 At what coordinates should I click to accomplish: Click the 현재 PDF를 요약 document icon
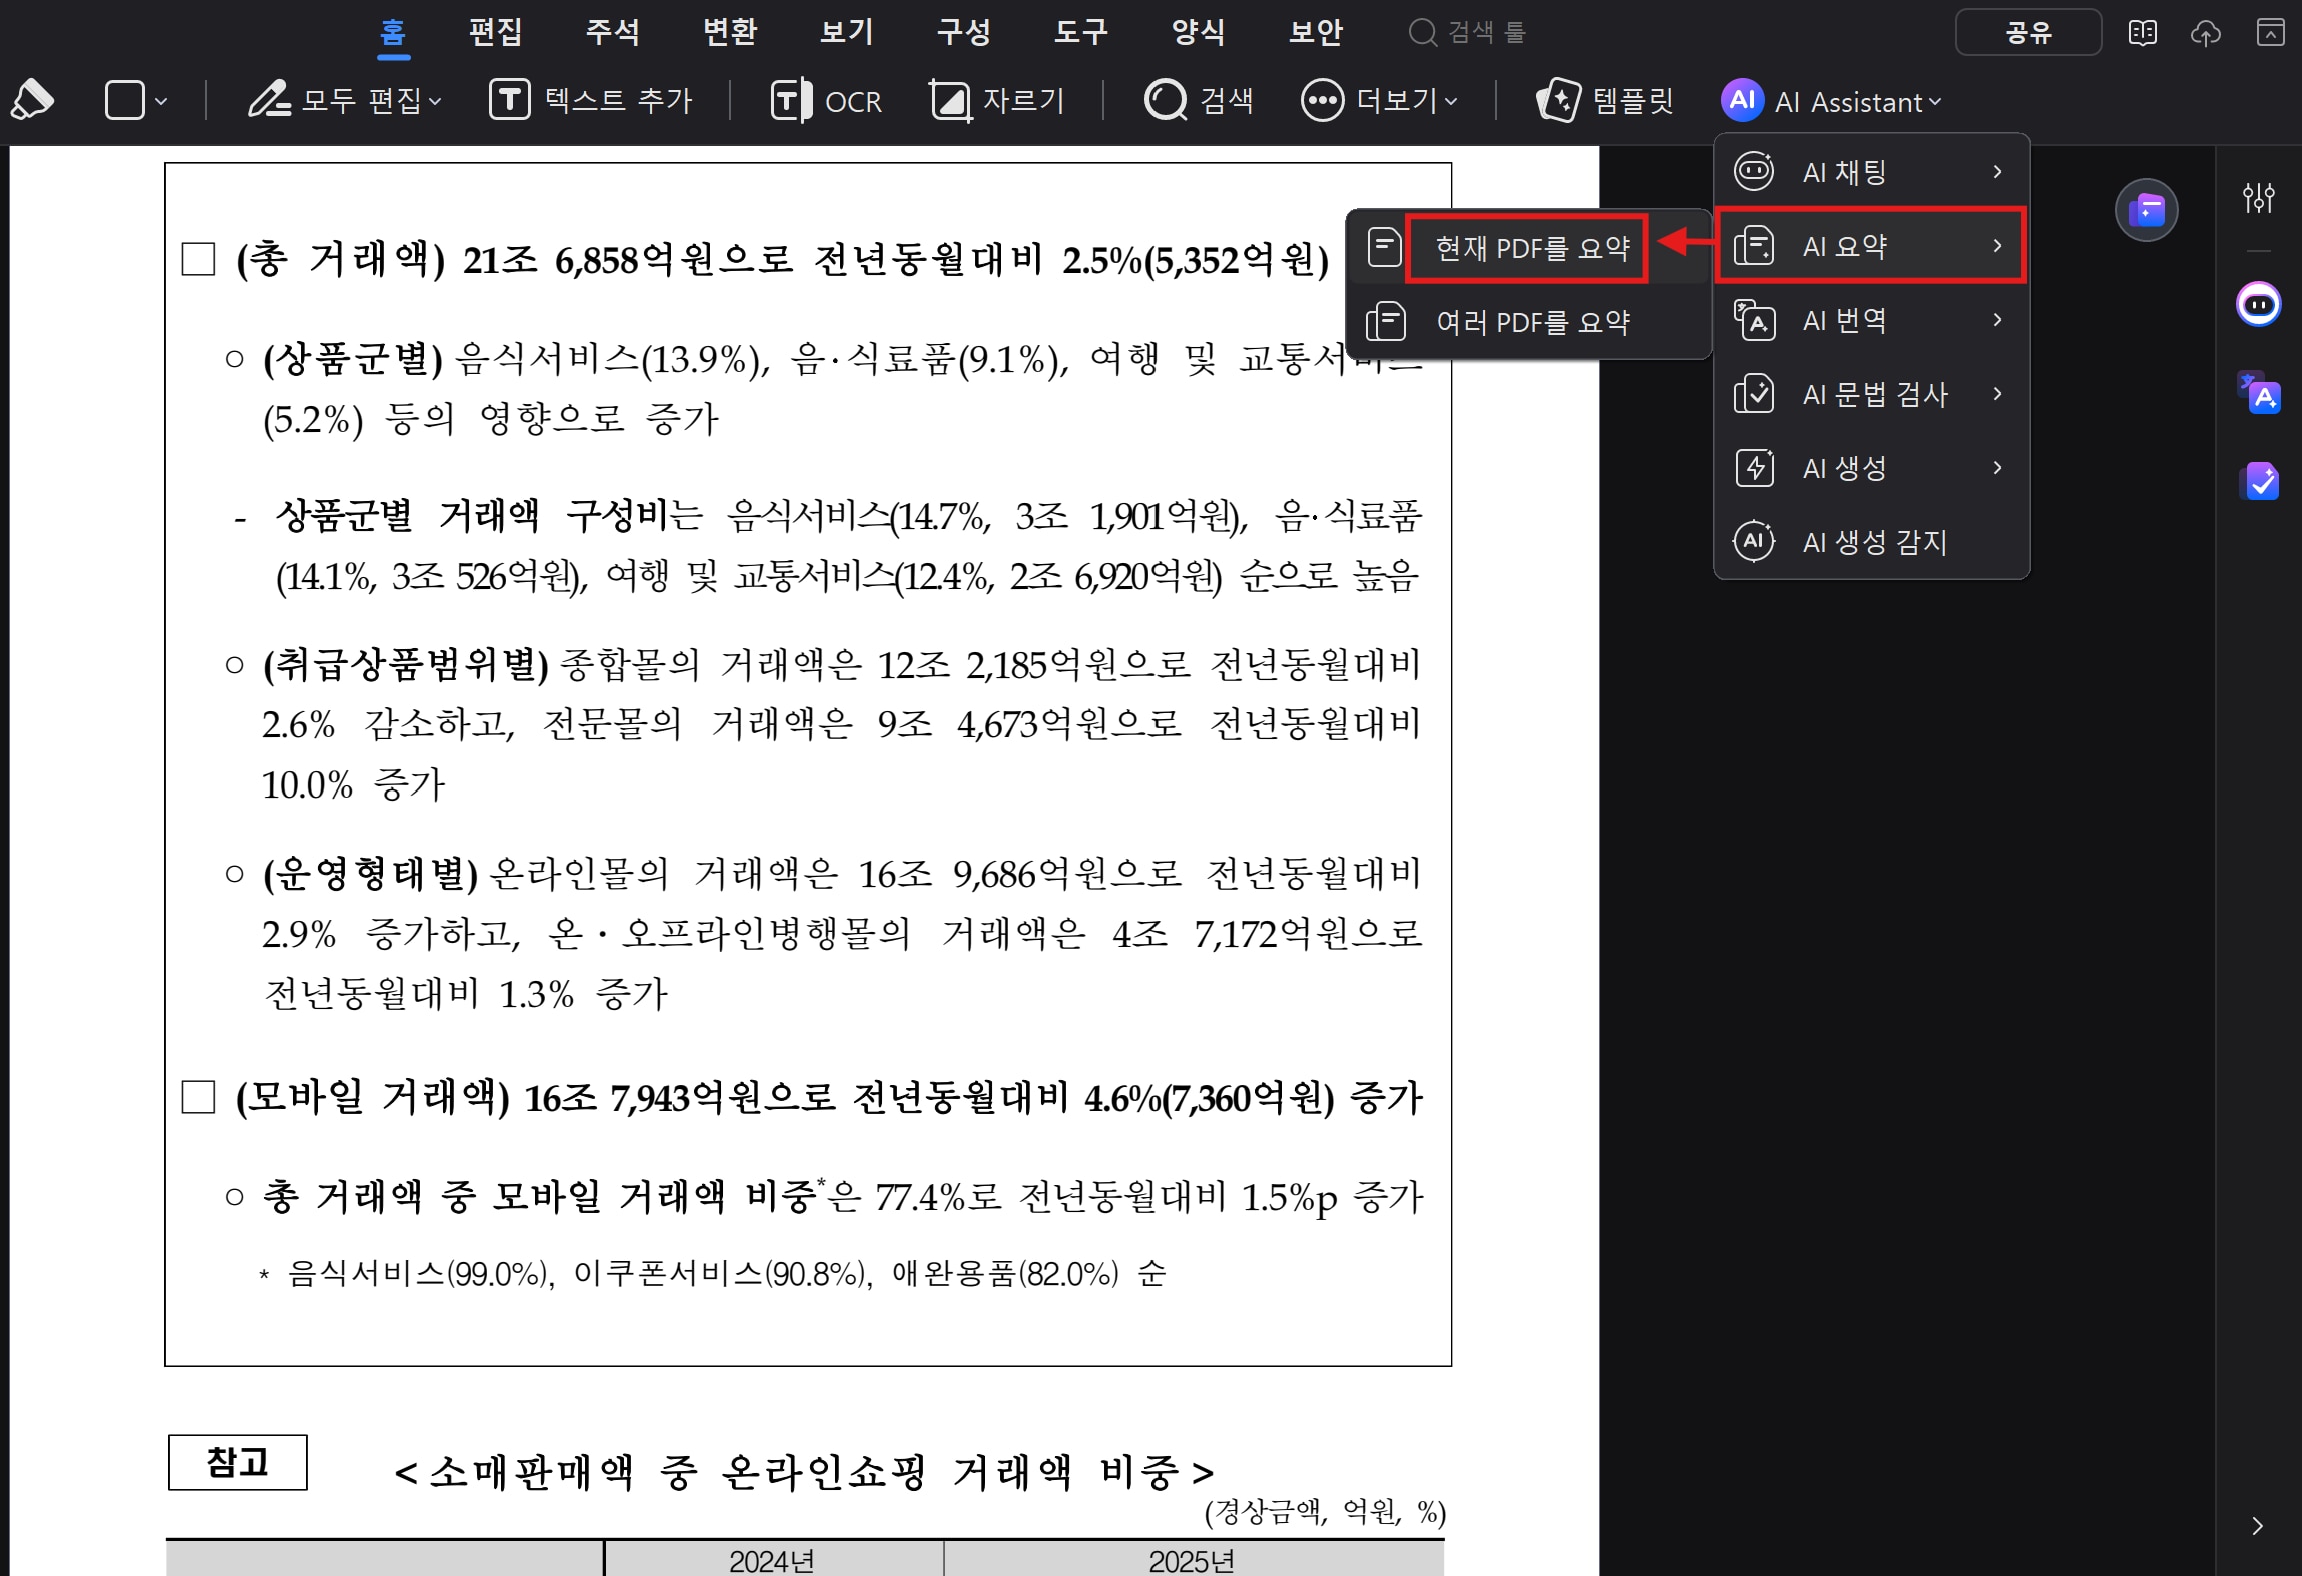1385,247
